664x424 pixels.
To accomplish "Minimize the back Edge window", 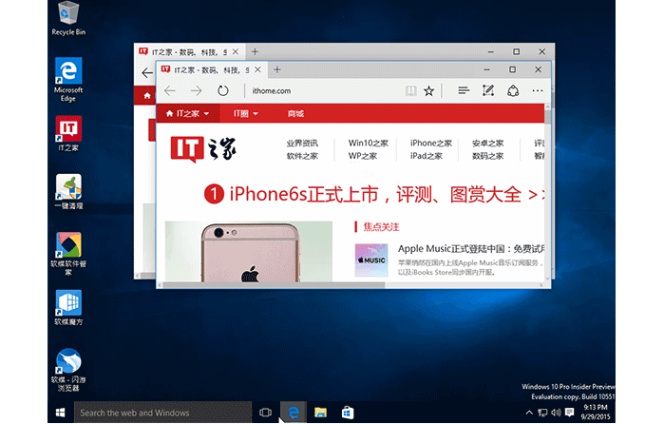I will coord(490,52).
